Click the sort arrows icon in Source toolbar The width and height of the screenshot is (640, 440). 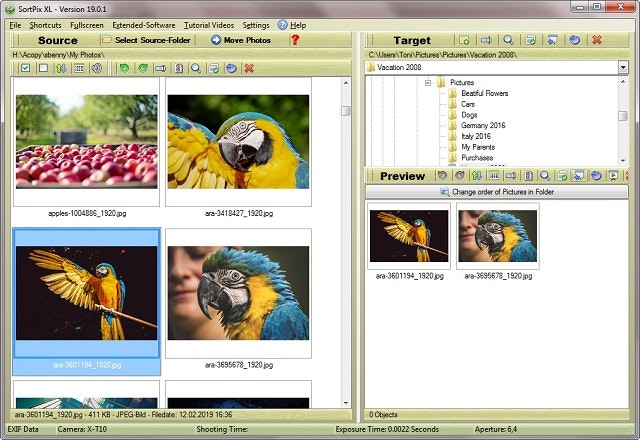pyautogui.click(x=61, y=68)
